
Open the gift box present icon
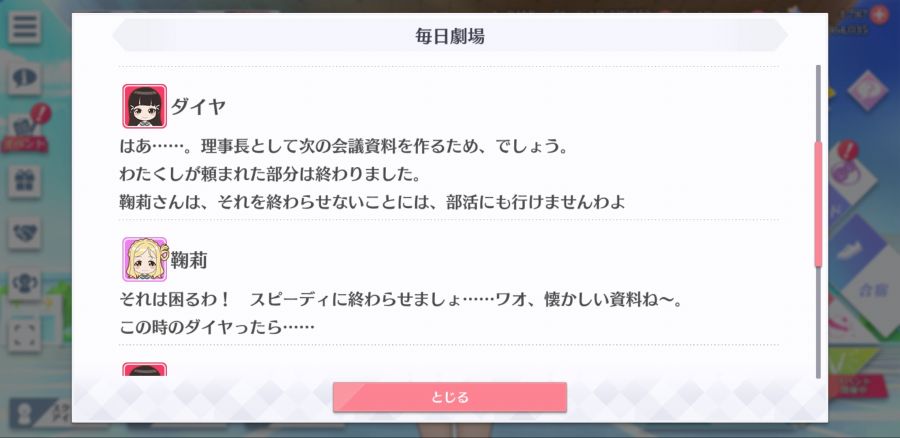tap(24, 182)
